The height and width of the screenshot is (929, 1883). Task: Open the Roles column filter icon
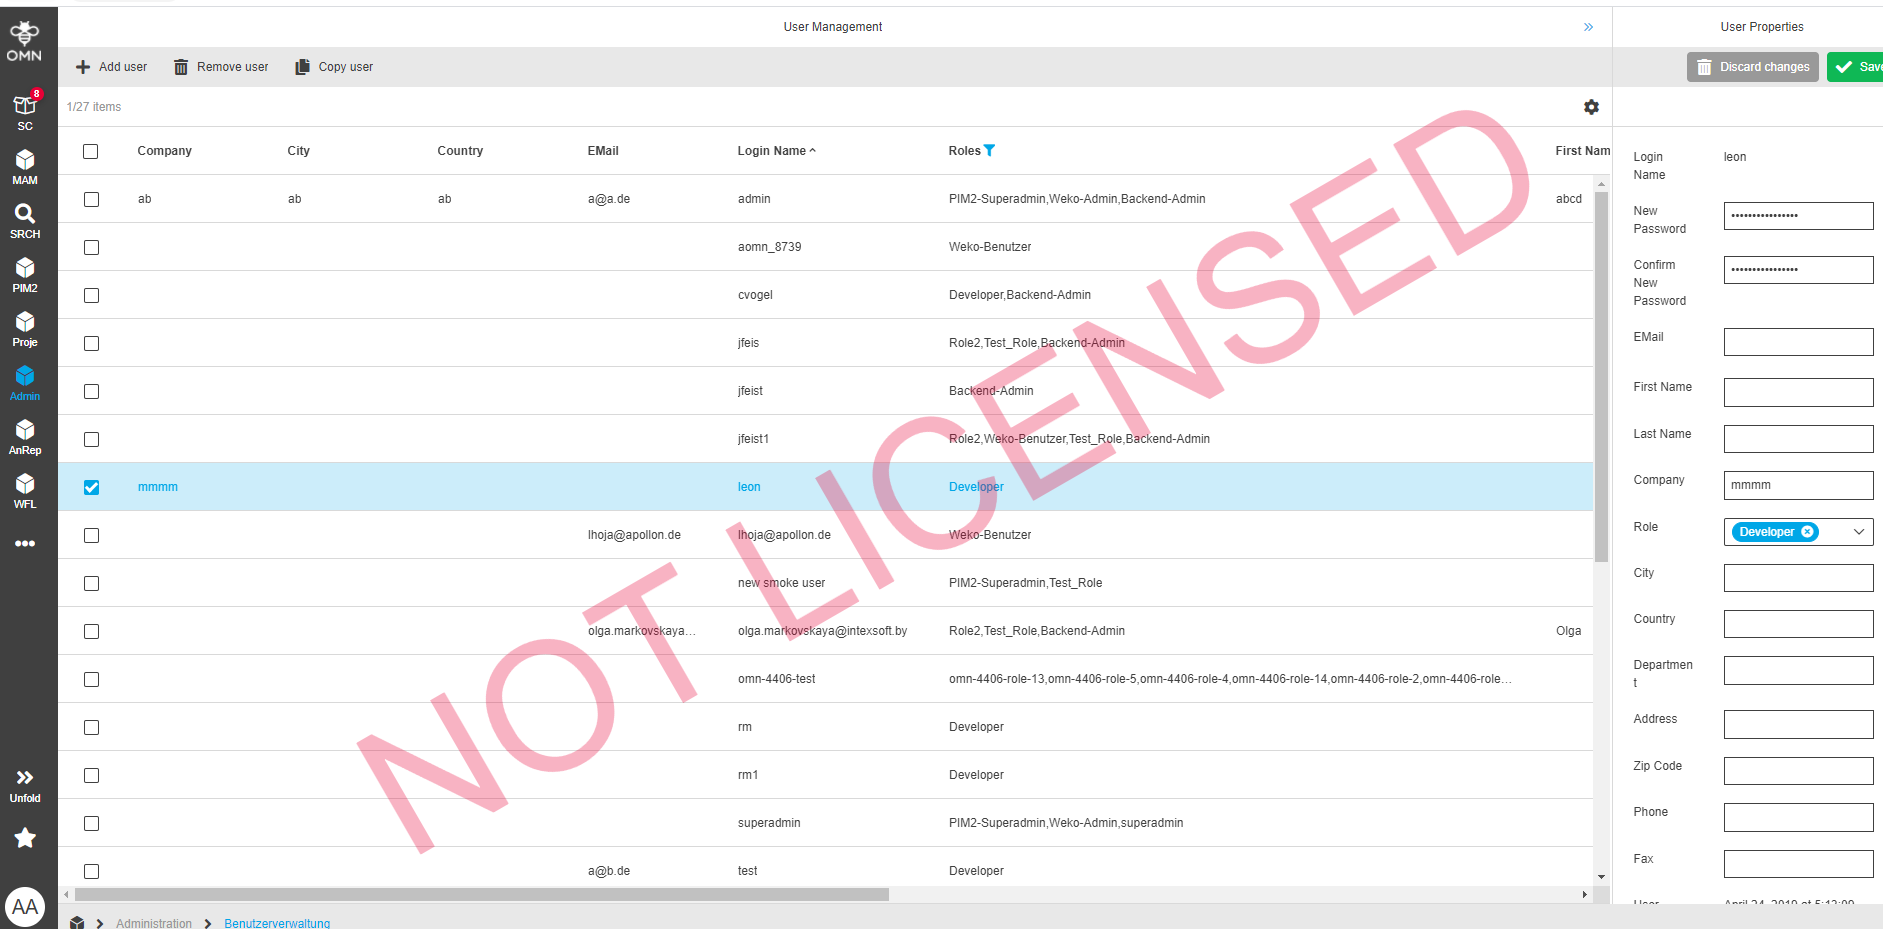click(x=990, y=150)
